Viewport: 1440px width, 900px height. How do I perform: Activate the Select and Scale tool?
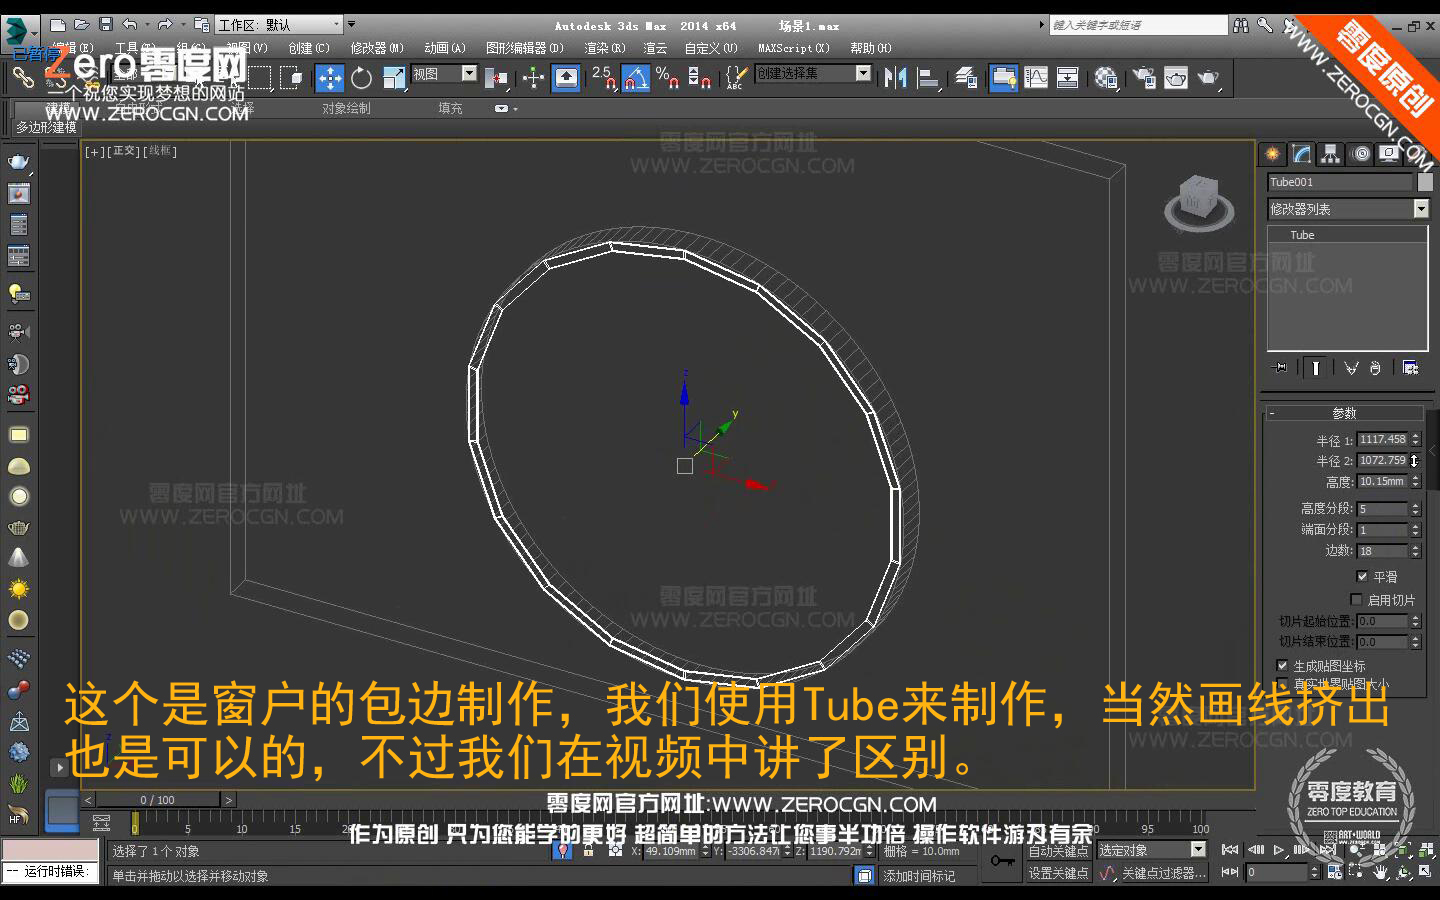pyautogui.click(x=394, y=77)
